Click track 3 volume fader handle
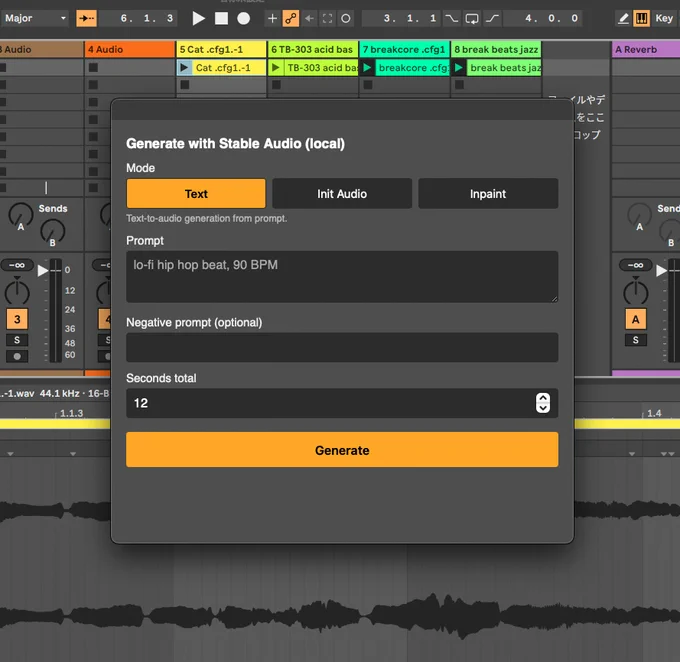 coord(42,271)
